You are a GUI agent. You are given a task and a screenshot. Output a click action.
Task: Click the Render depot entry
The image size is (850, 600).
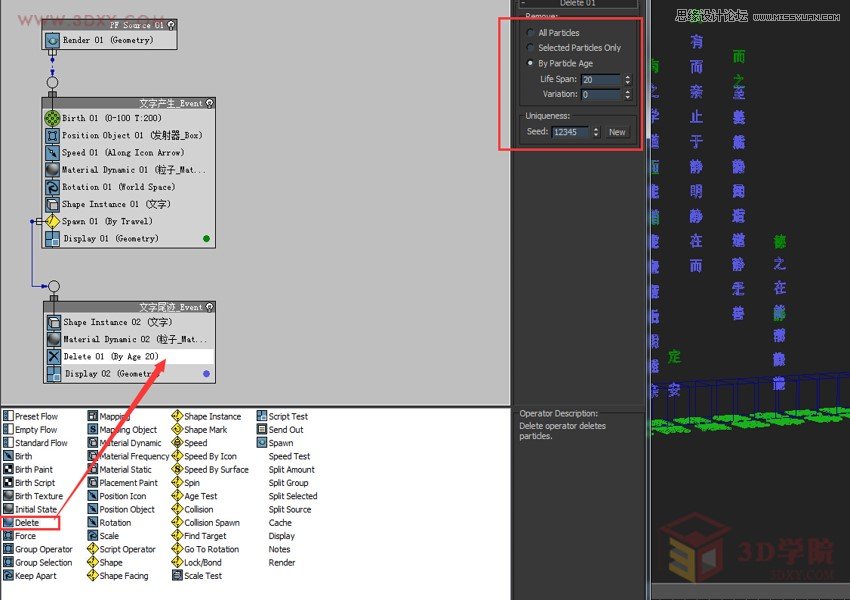point(282,563)
